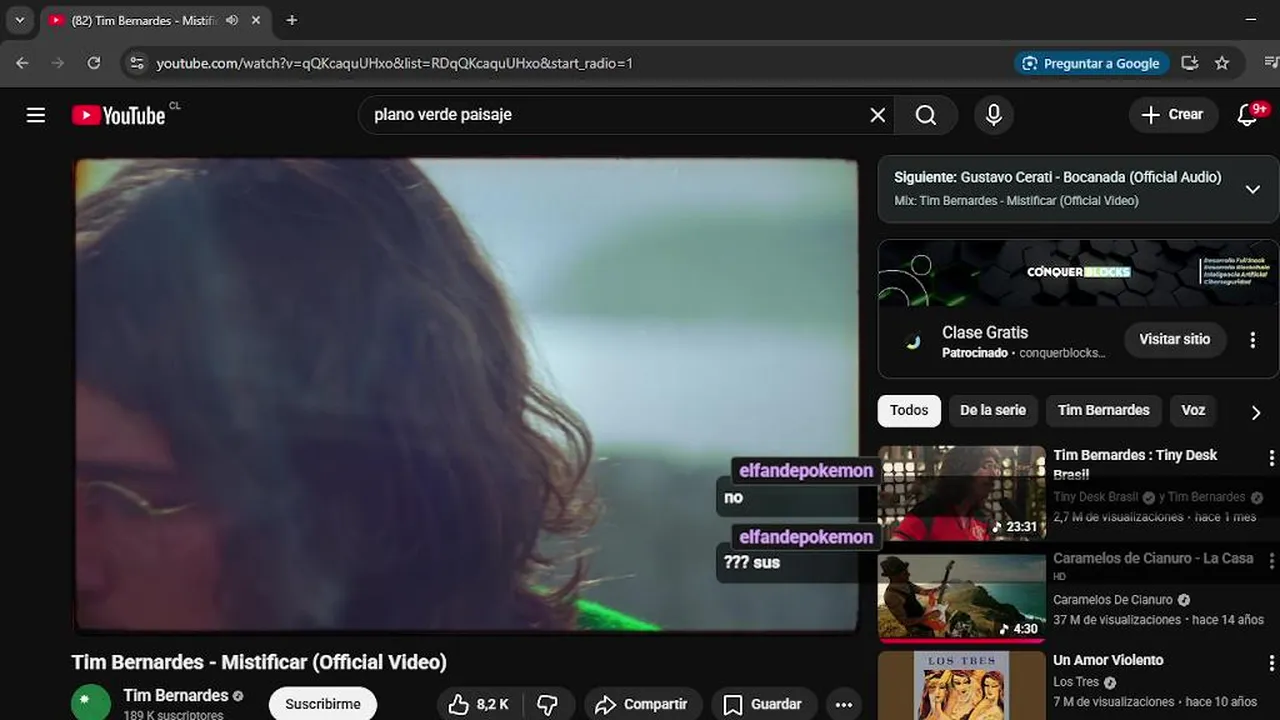1280x720 pixels.
Task: Open tab search dropdown arrow
Action: click(19, 20)
